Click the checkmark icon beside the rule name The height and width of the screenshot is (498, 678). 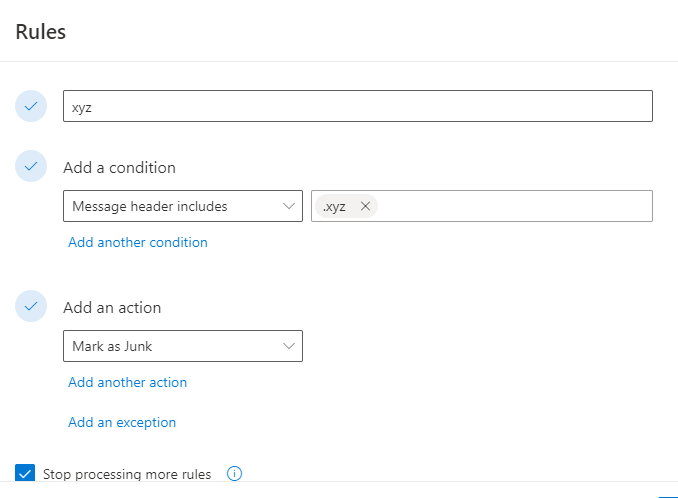(31, 106)
